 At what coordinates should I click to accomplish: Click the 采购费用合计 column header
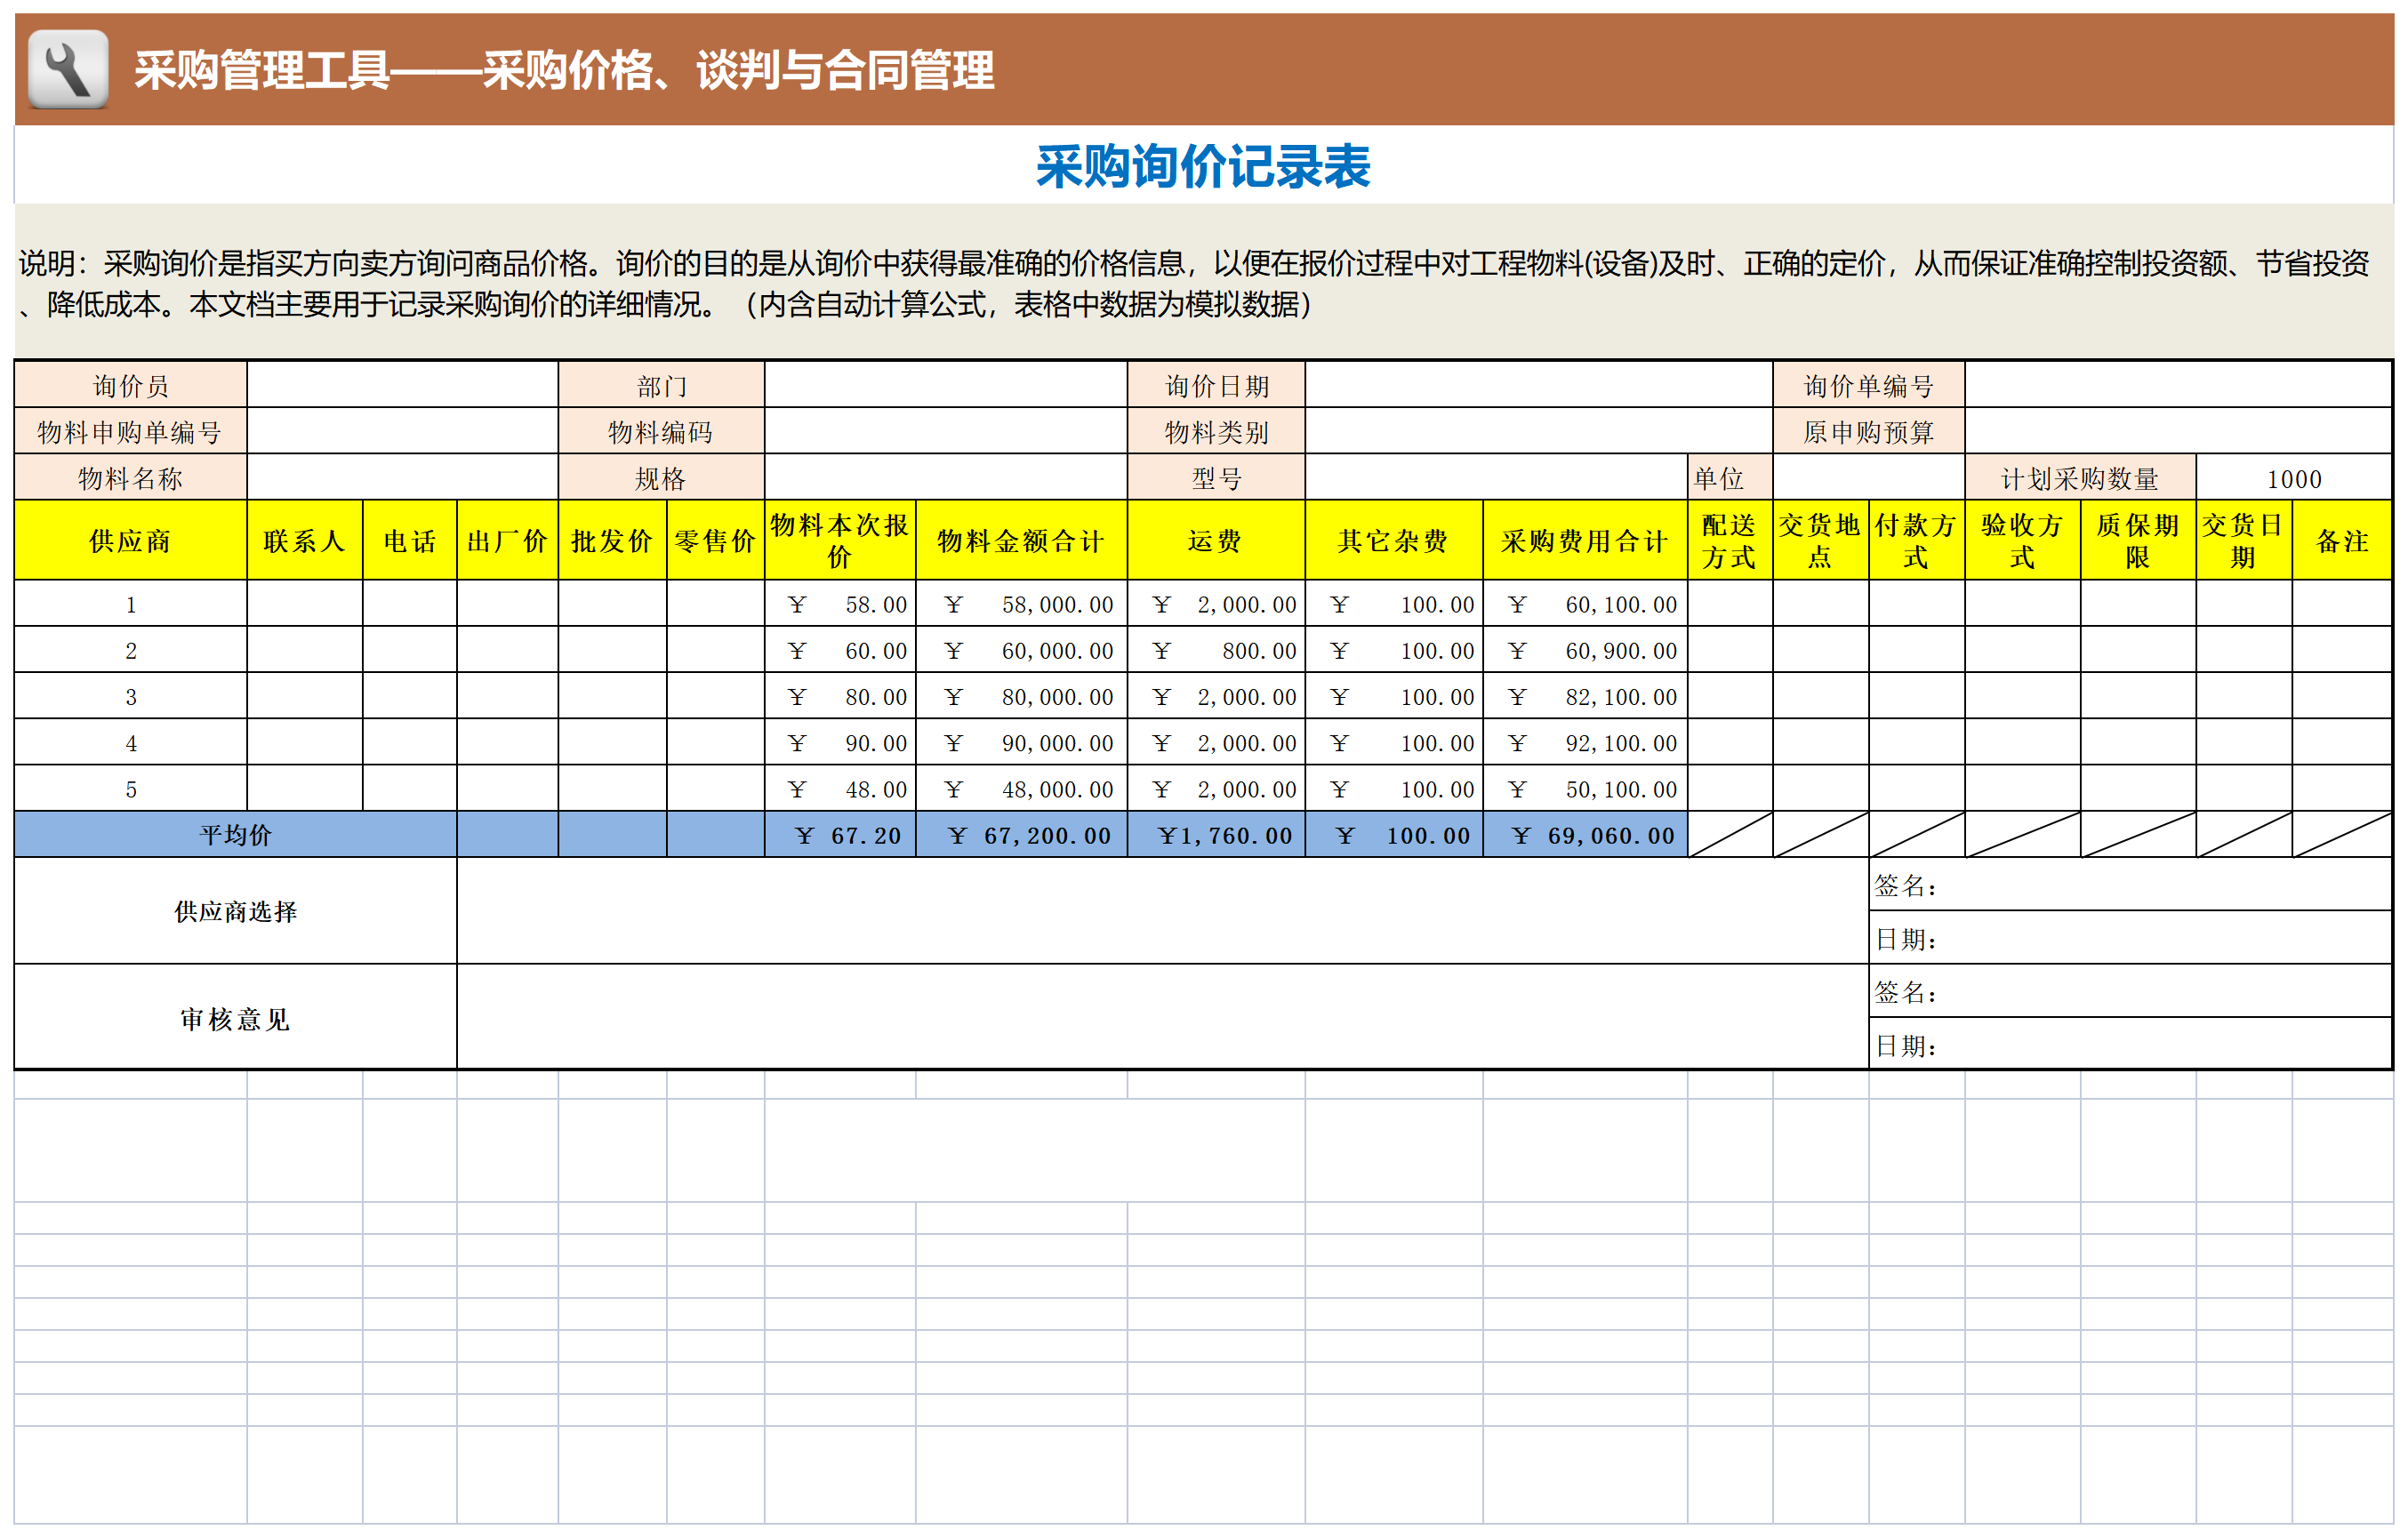pyautogui.click(x=1585, y=540)
